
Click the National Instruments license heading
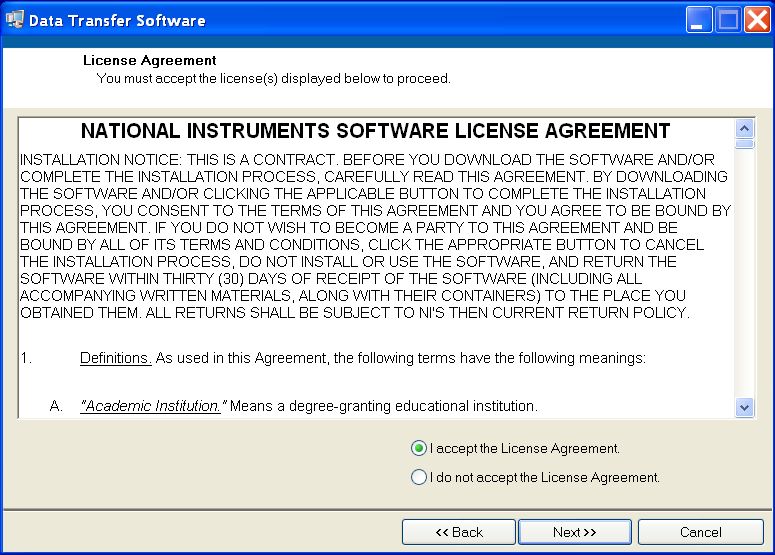[376, 131]
